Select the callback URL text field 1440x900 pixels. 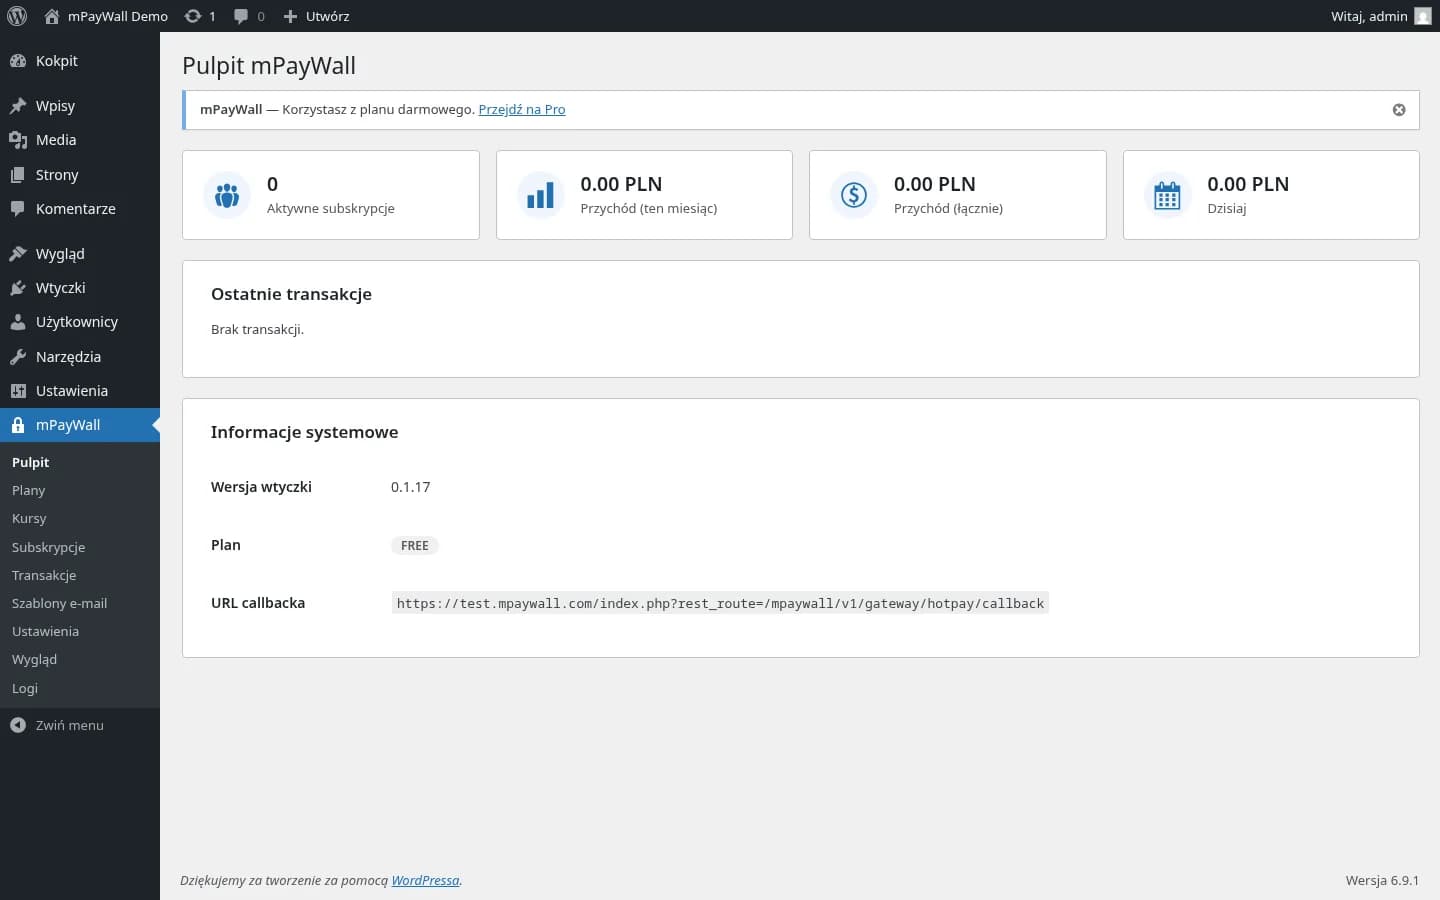[720, 603]
